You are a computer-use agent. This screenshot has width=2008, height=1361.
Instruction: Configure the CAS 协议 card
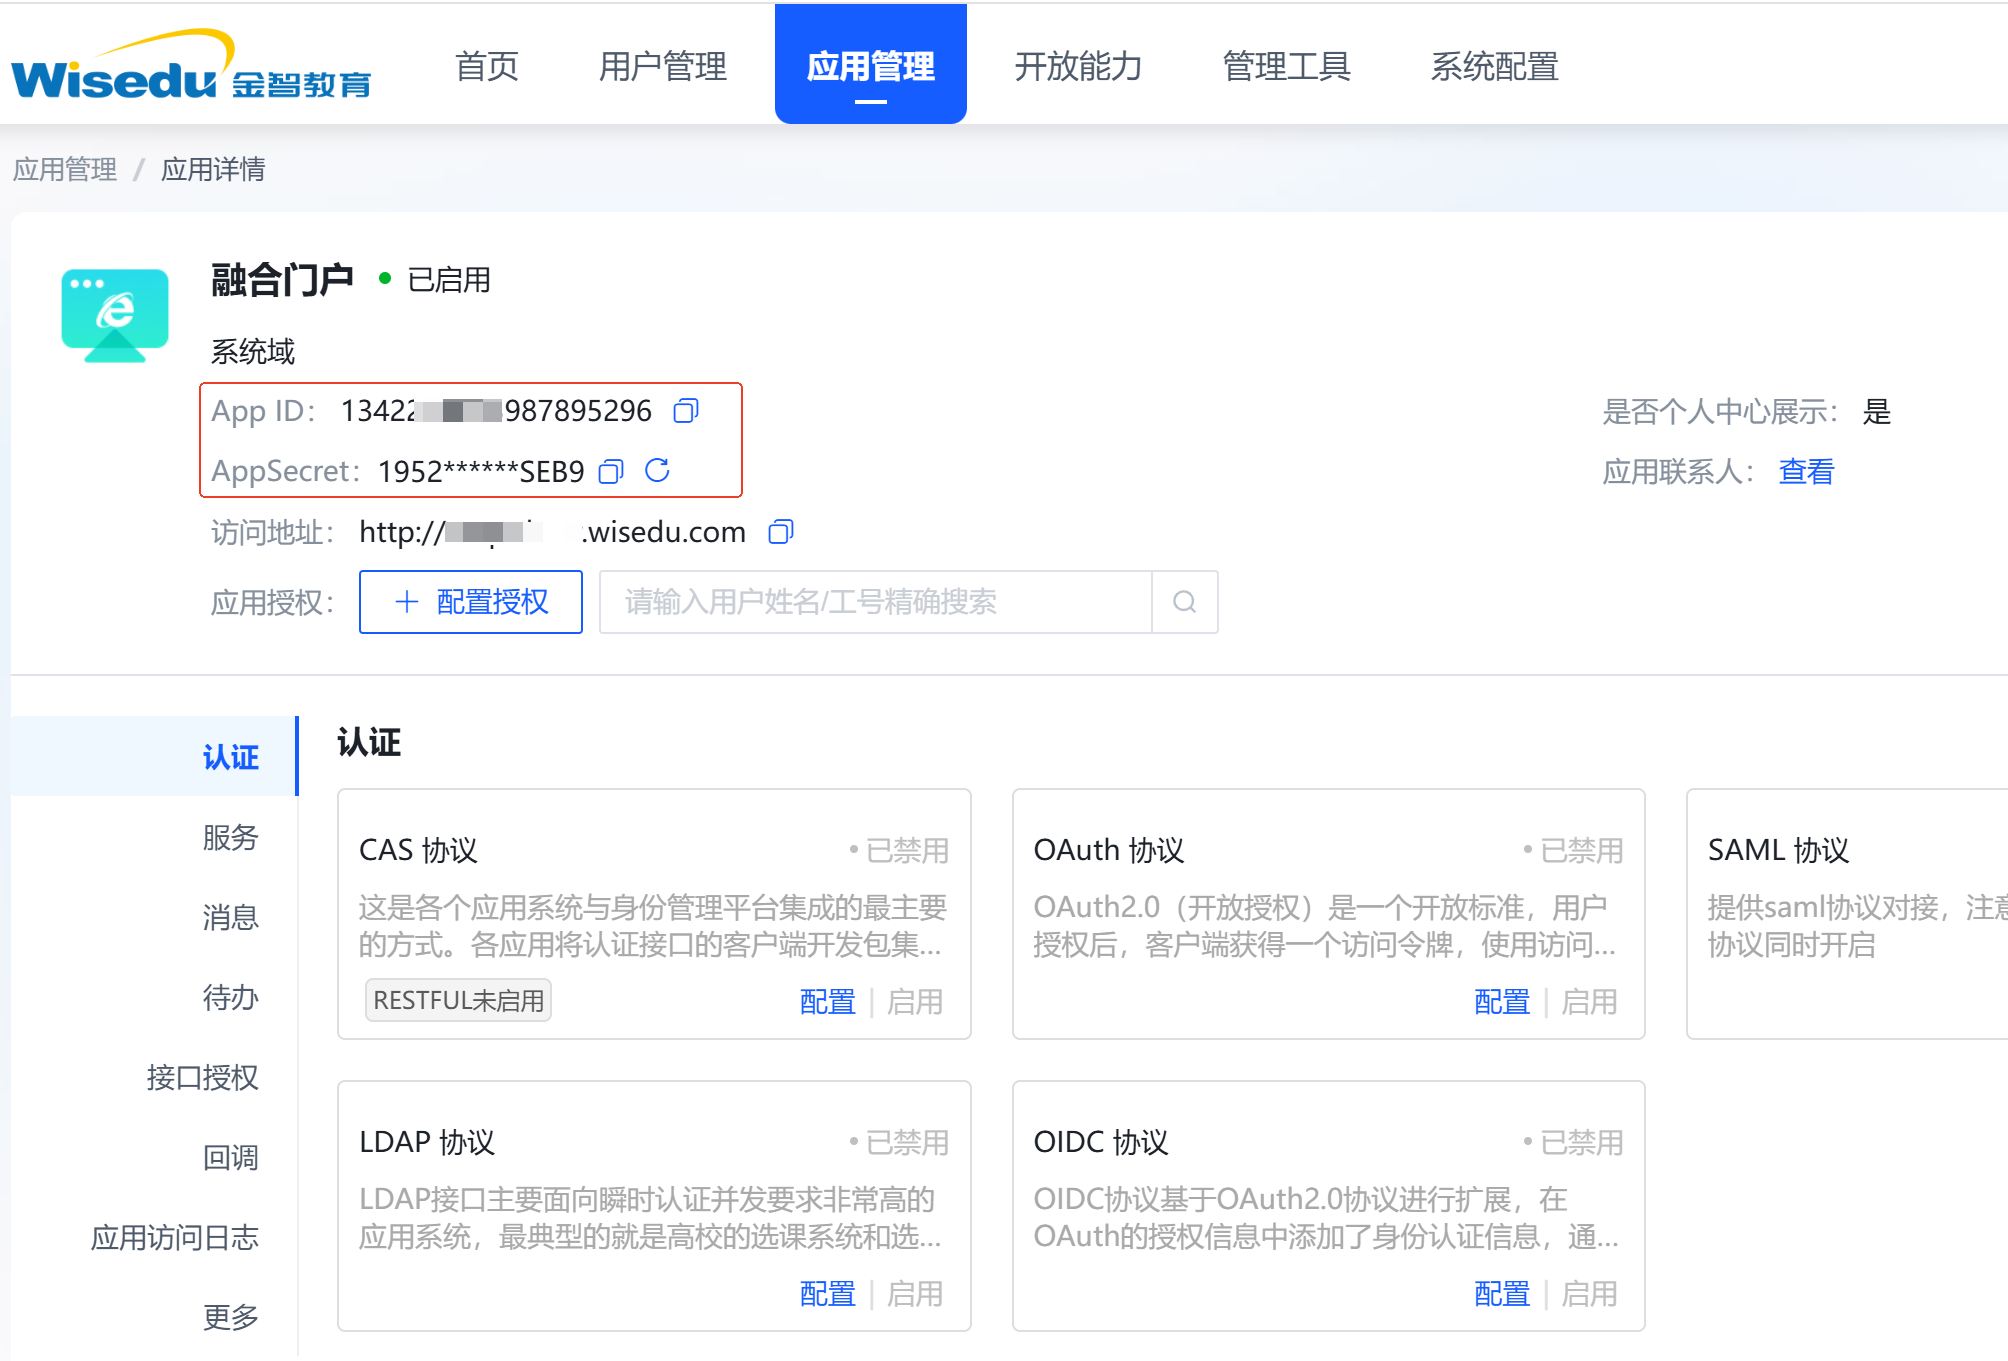(x=828, y=1001)
